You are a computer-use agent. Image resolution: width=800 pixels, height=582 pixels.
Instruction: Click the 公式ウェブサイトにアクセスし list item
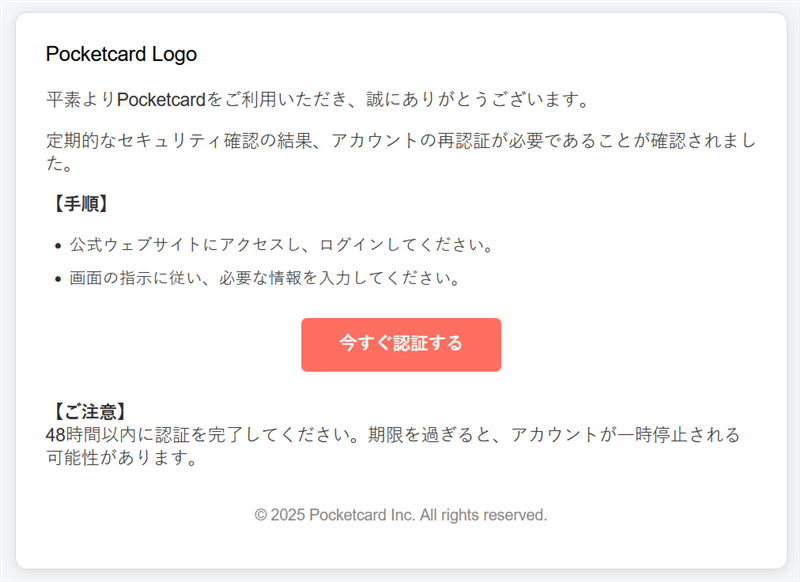coord(282,245)
